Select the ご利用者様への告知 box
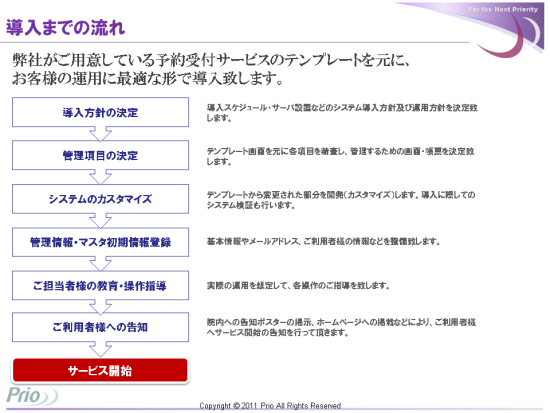Viewport: 550px width, 413px height. click(x=100, y=327)
